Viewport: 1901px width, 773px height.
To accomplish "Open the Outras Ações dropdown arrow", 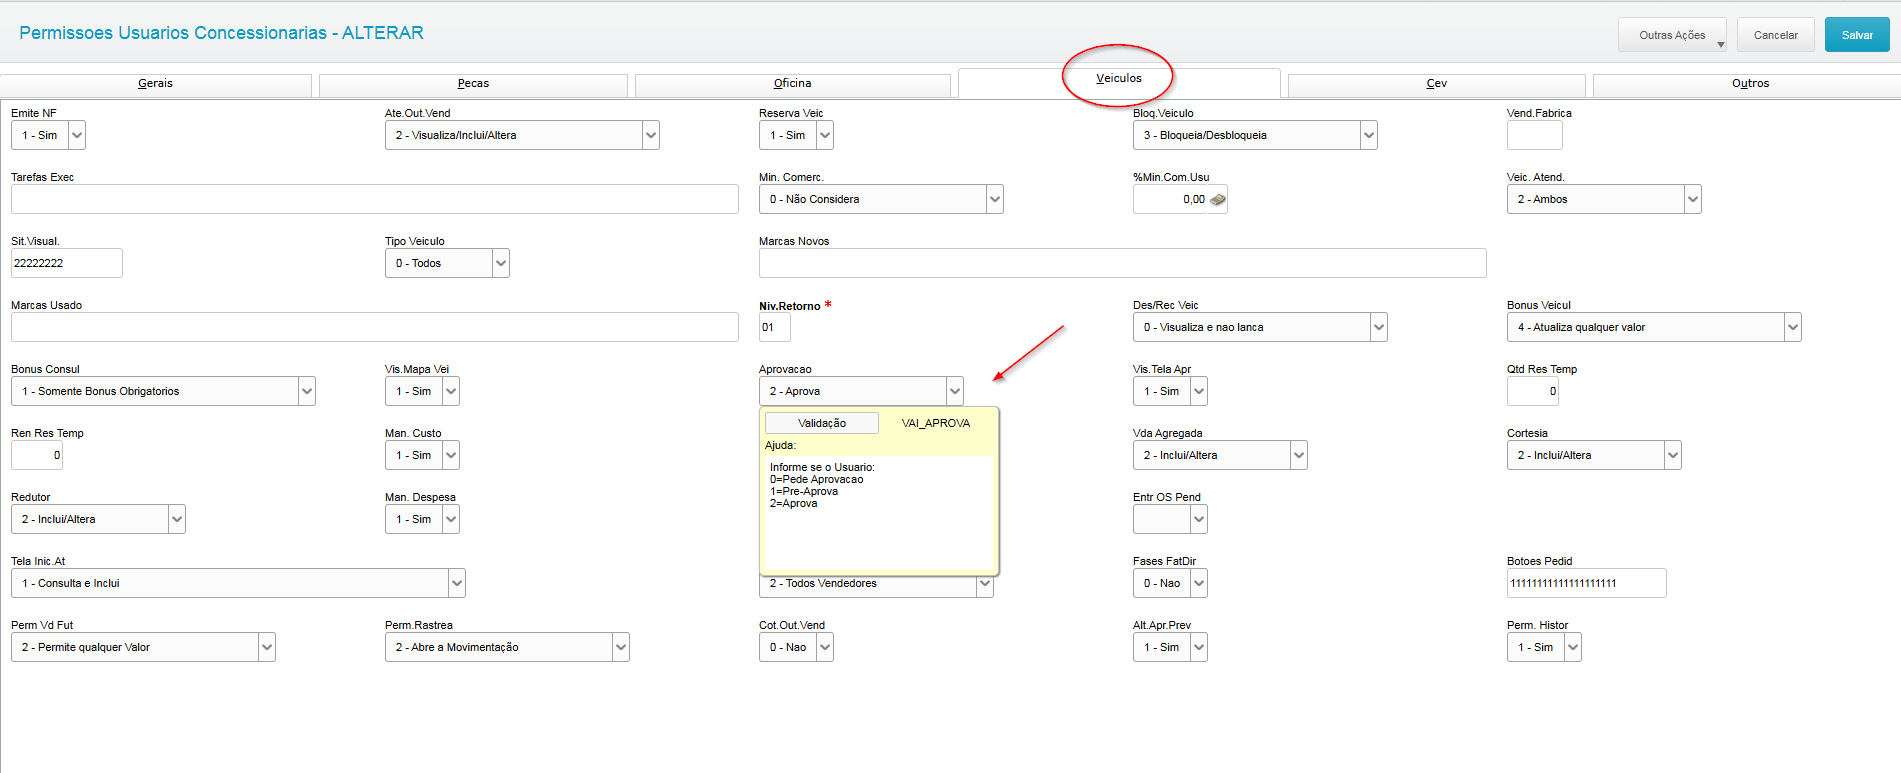I will pos(1720,44).
